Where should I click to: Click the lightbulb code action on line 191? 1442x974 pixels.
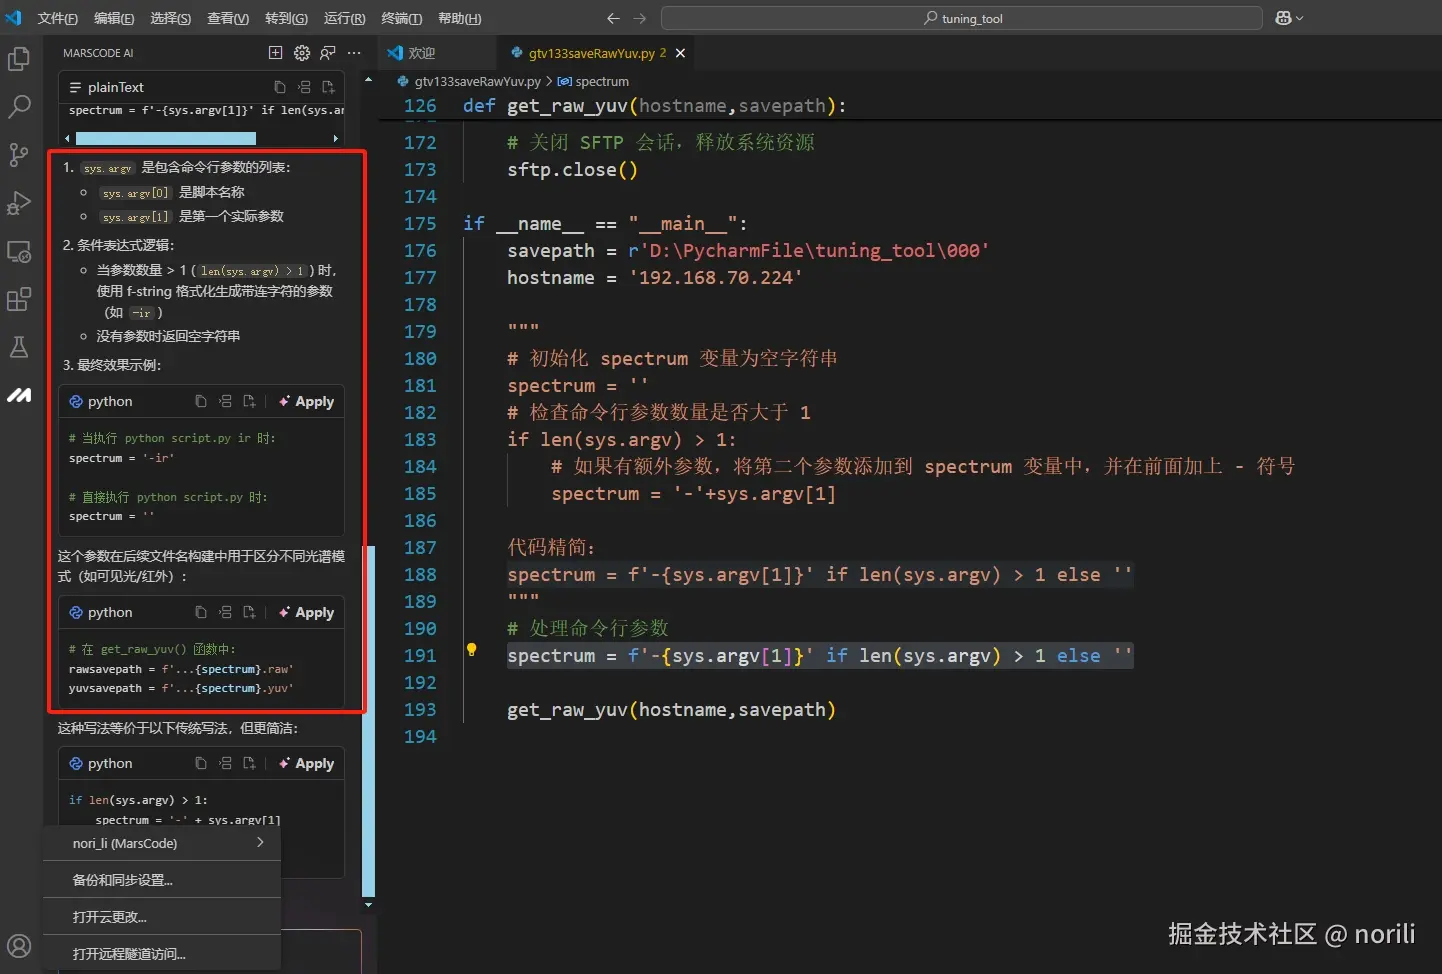coord(471,650)
